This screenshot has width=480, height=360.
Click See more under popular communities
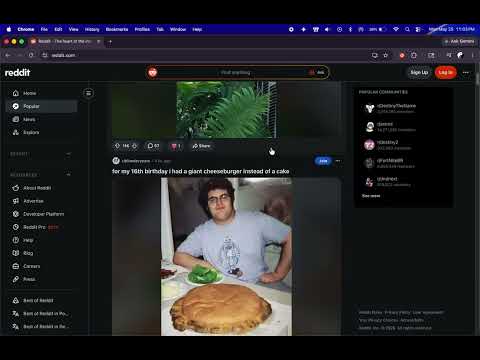coord(371,196)
